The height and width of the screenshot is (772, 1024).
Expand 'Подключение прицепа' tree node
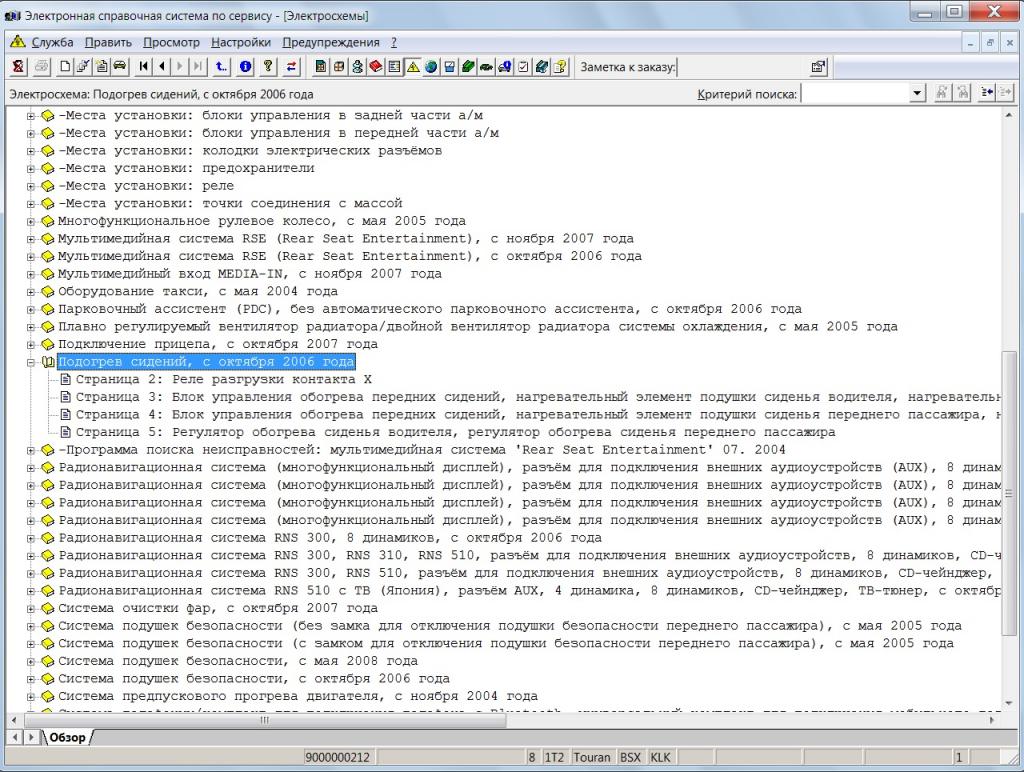pyautogui.click(x=31, y=345)
